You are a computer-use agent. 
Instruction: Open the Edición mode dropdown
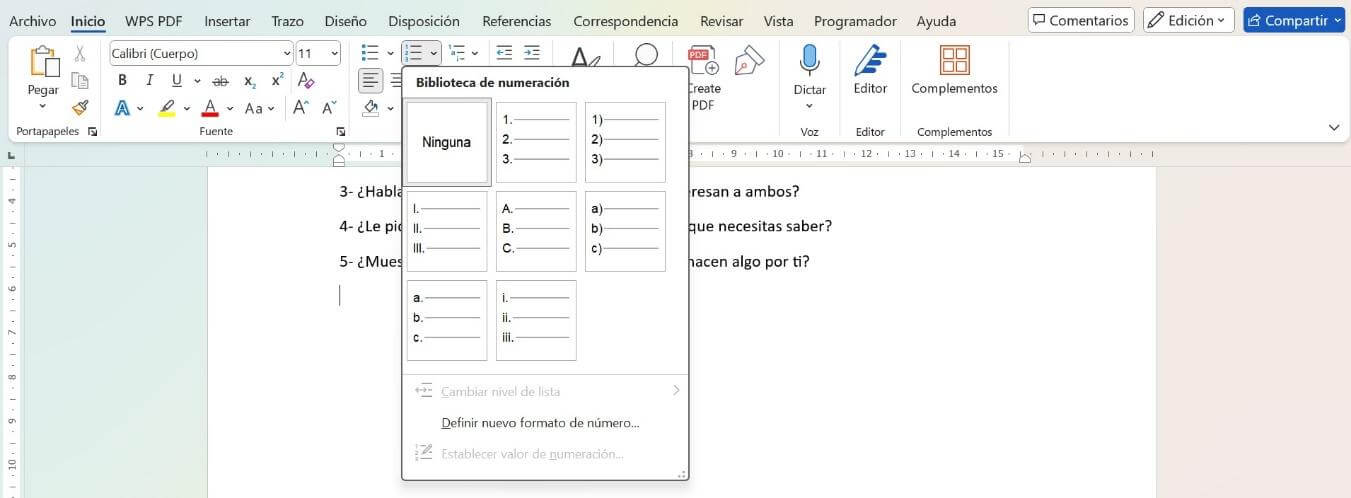pyautogui.click(x=1189, y=20)
